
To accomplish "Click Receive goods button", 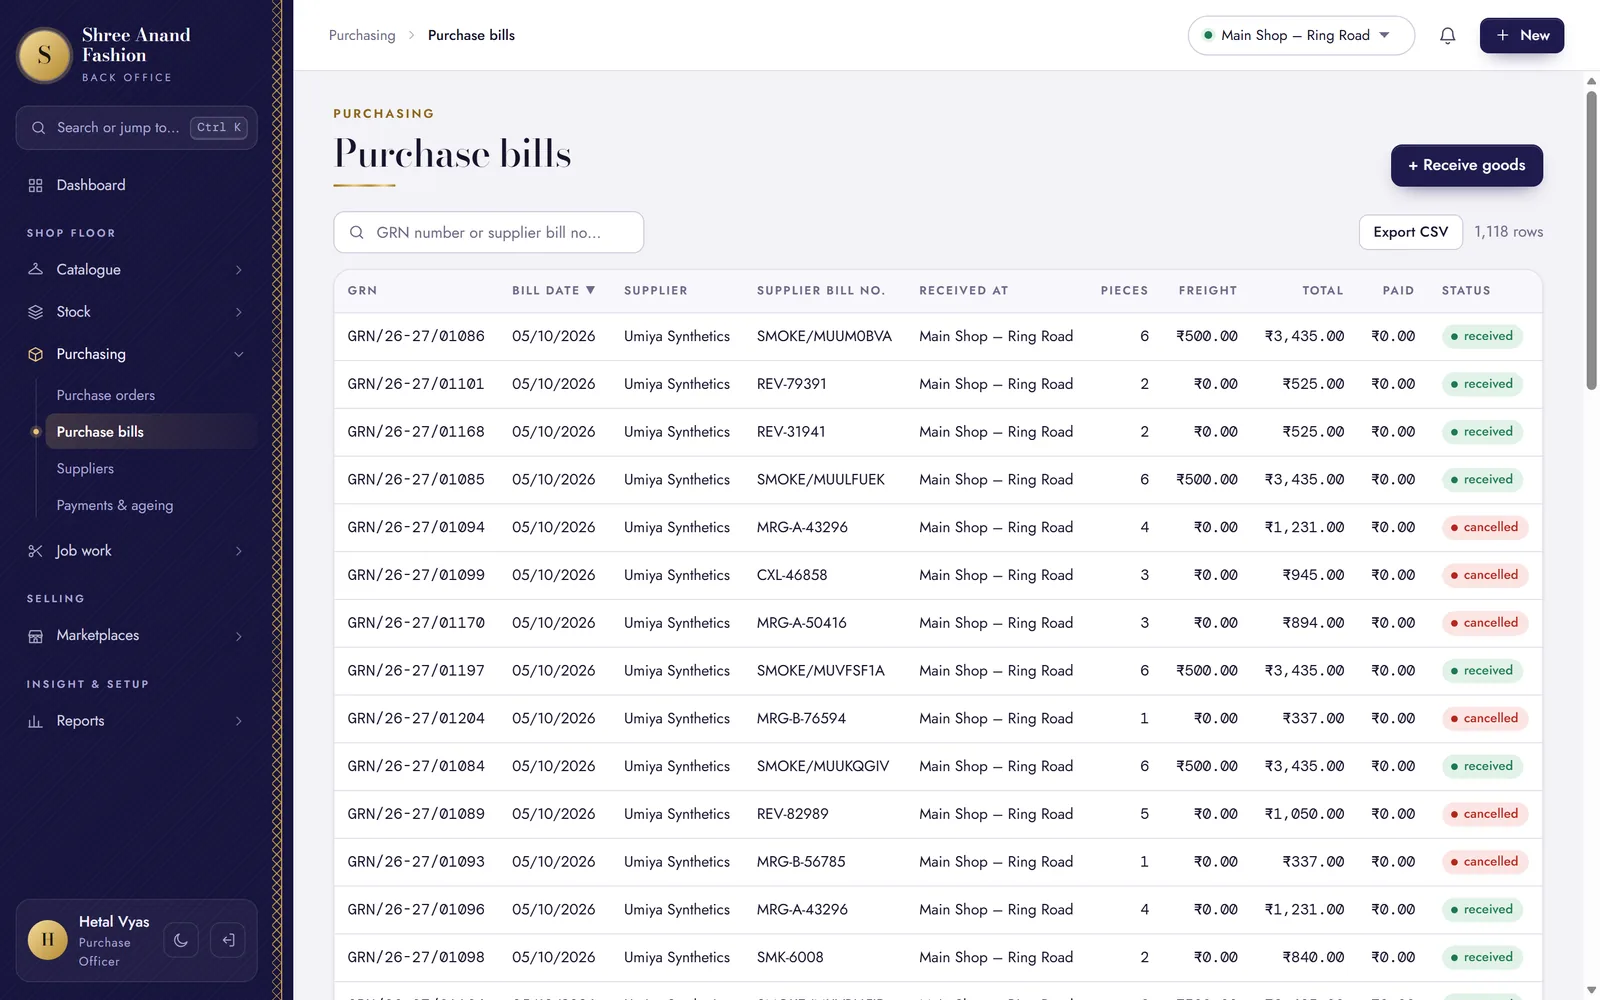I will 1466,166.
